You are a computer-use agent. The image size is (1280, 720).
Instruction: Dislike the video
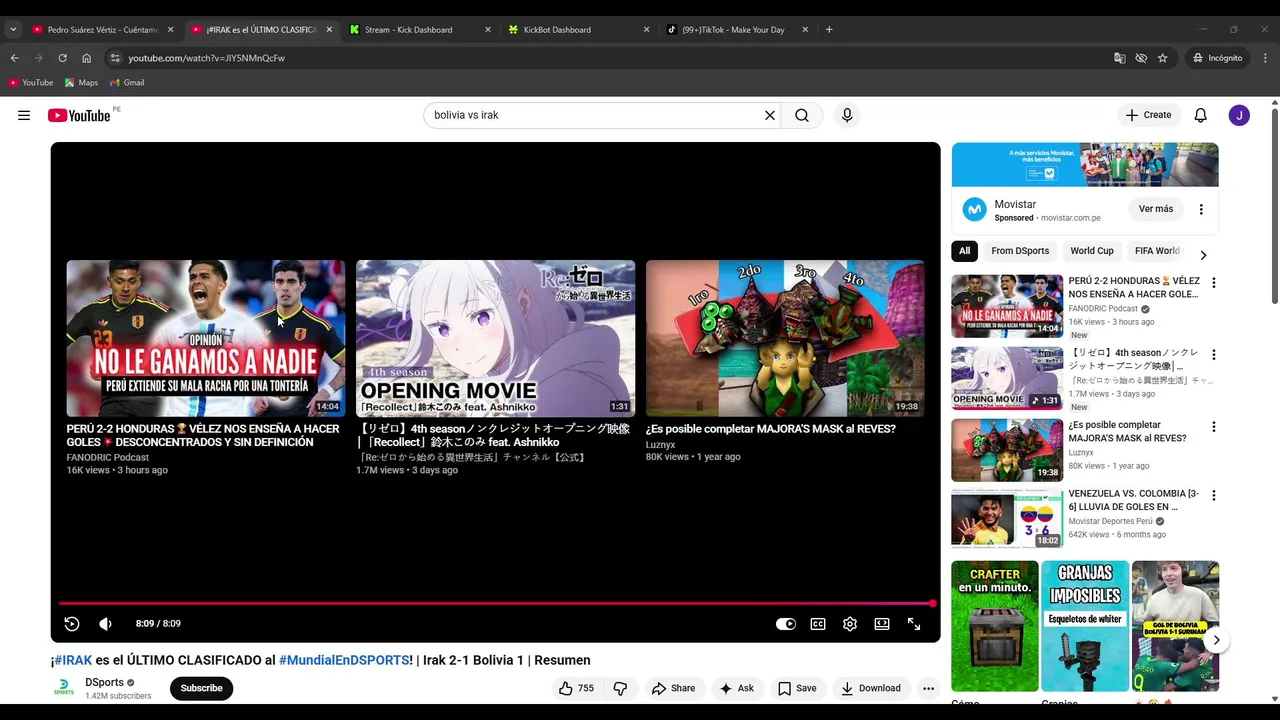pyautogui.click(x=620, y=688)
